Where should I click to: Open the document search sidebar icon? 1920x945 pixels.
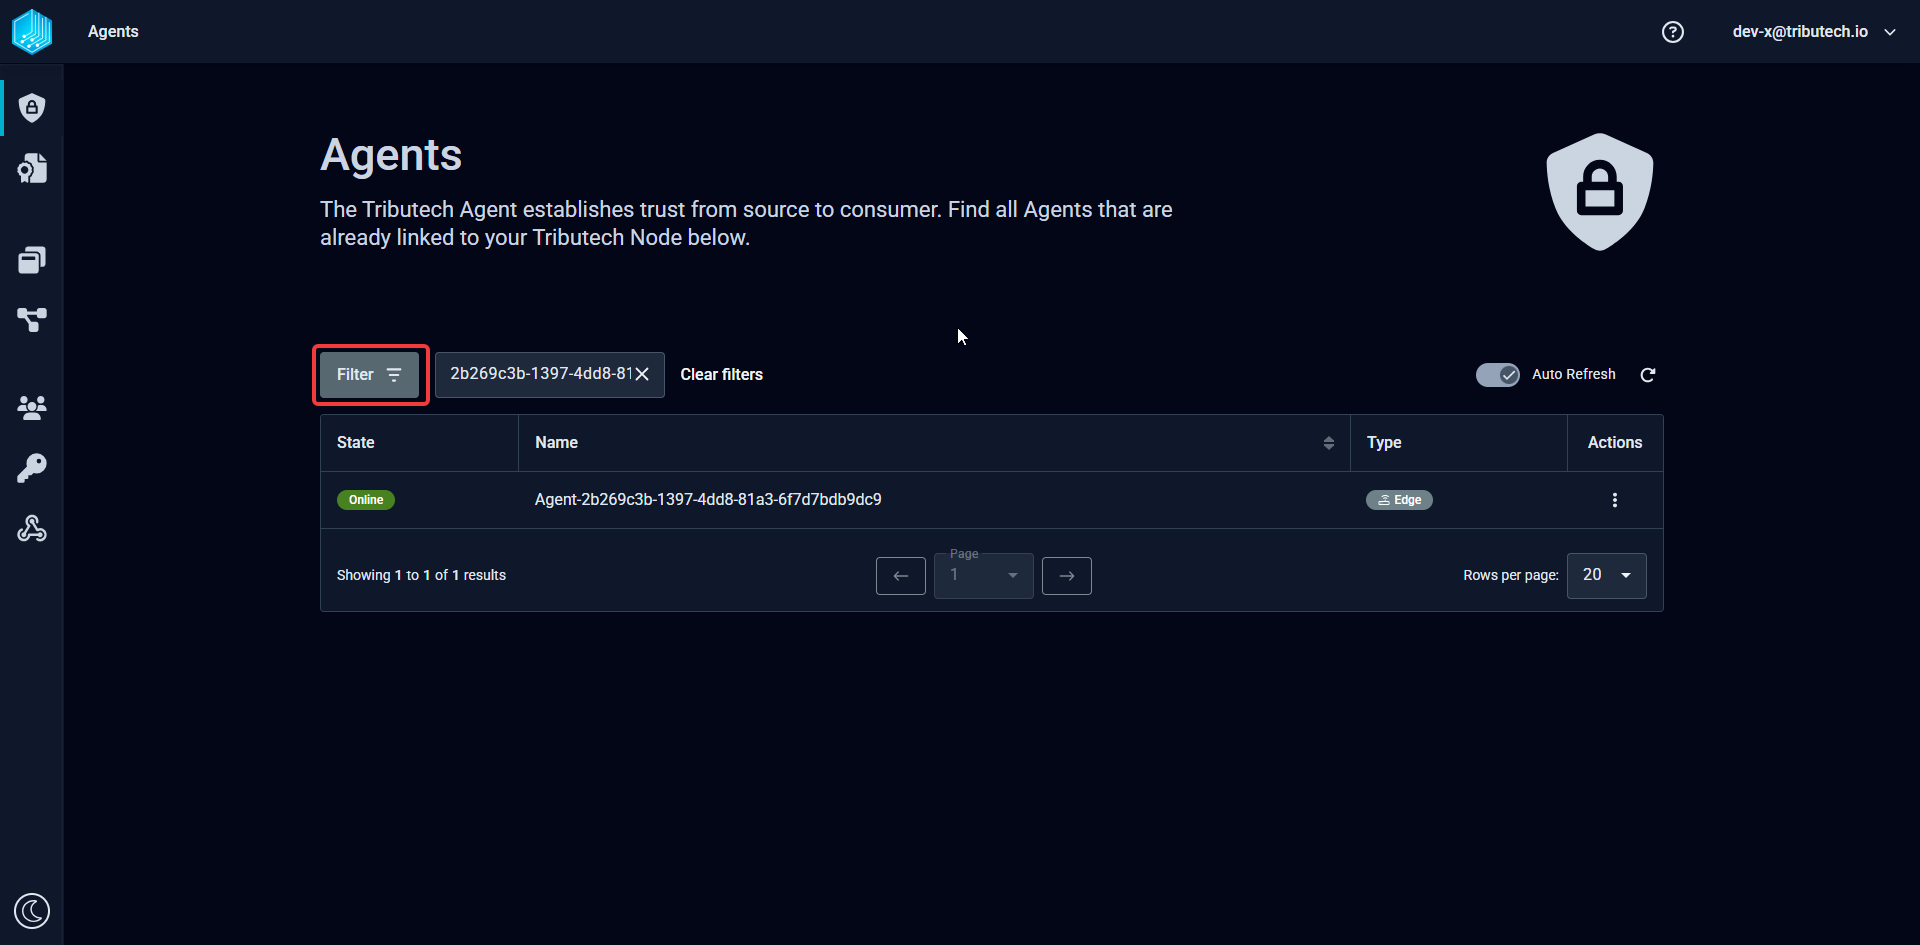pos(32,168)
